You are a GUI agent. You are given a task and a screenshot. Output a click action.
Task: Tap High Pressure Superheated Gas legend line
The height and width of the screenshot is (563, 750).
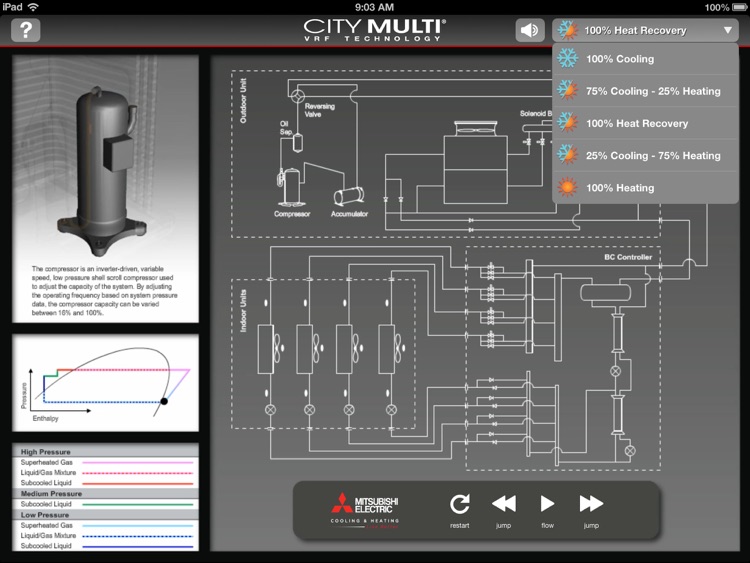coord(138,463)
